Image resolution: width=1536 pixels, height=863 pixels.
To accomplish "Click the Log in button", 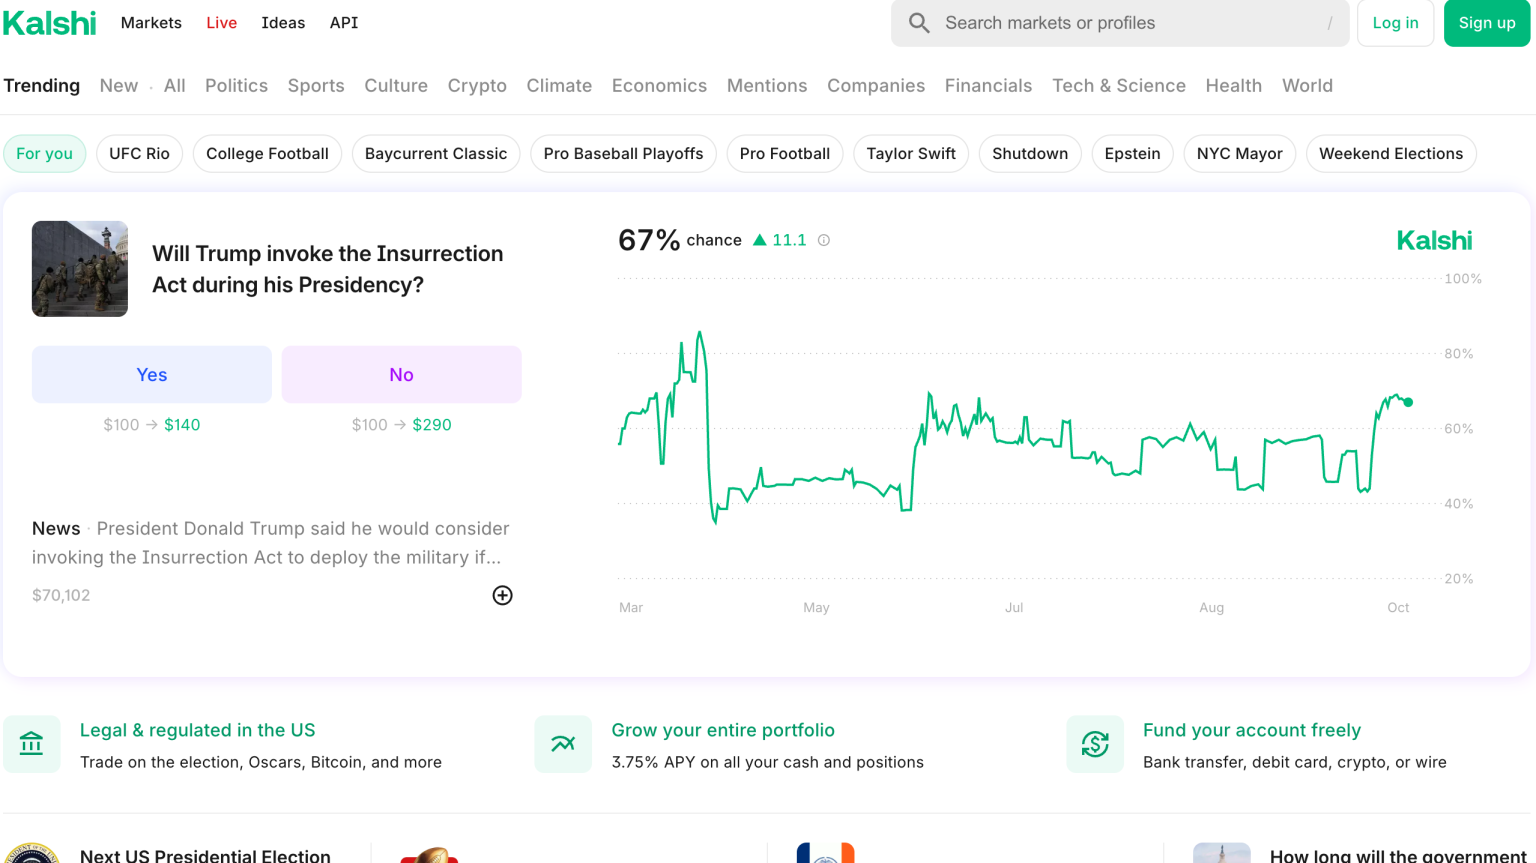I will click(x=1395, y=23).
